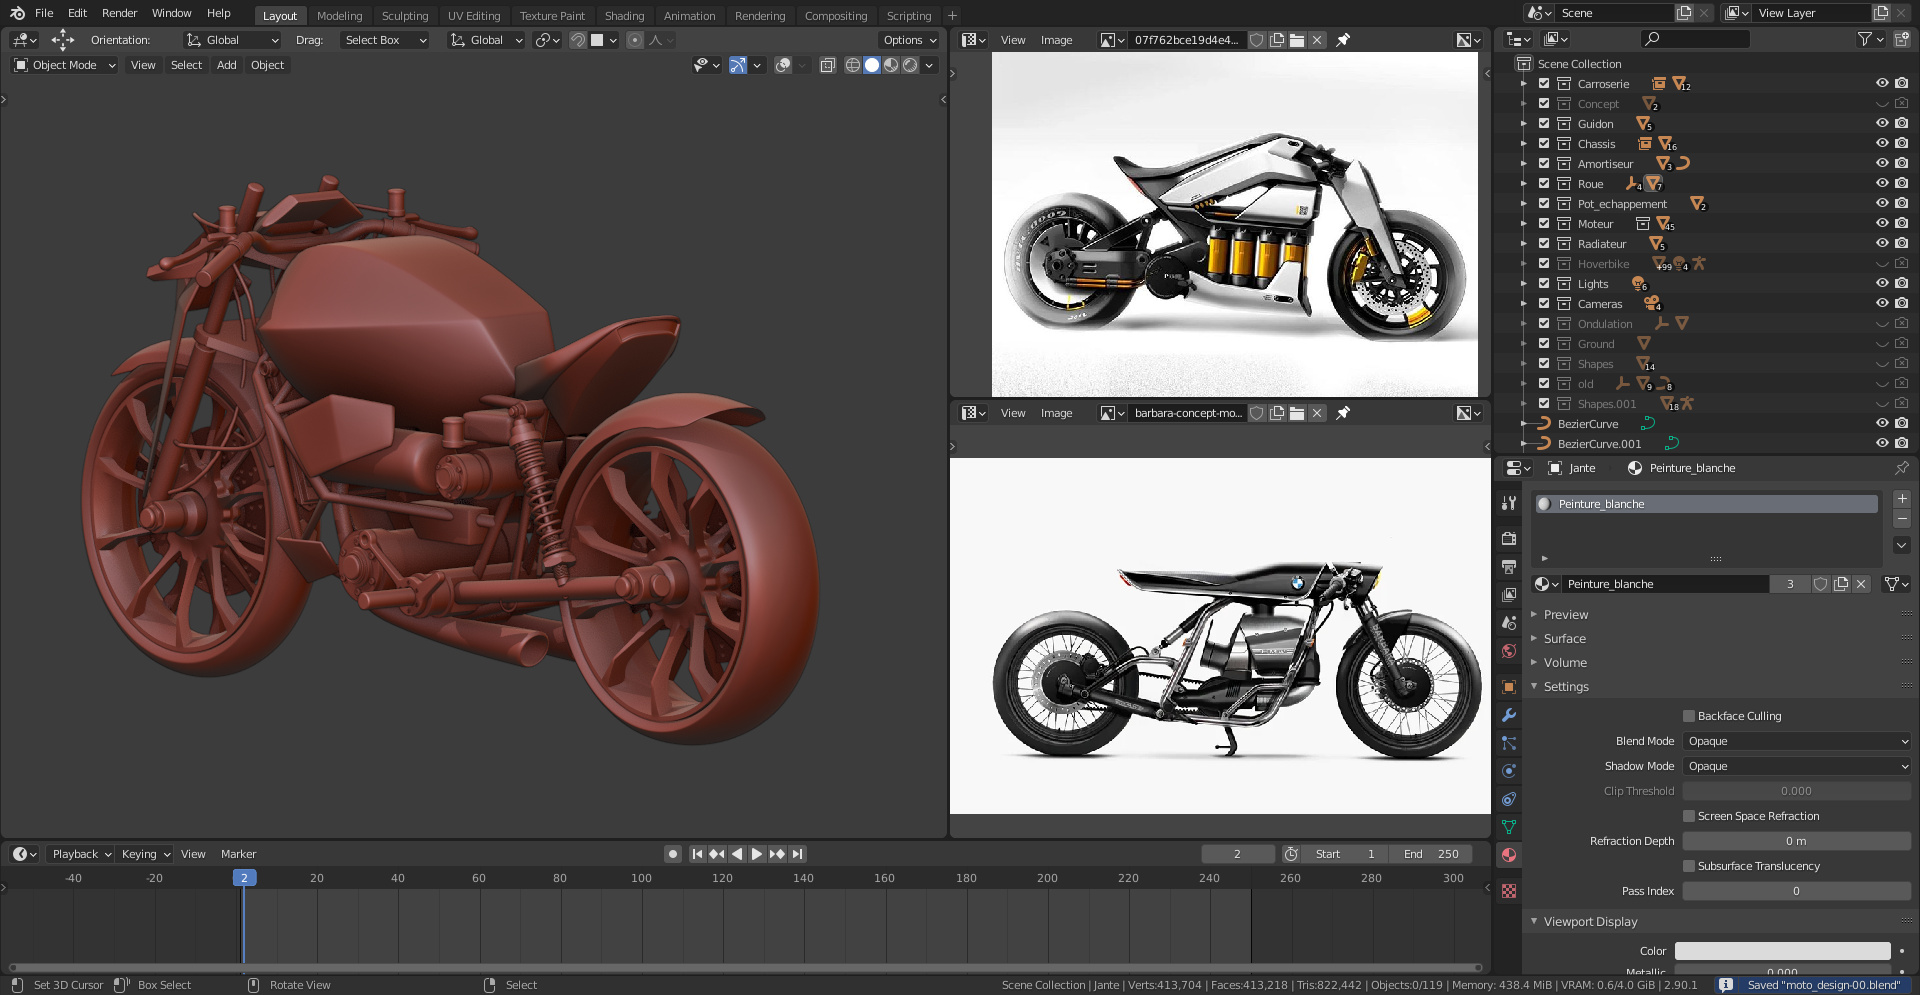Open the Output properties tab
1920x995 pixels.
click(1509, 566)
